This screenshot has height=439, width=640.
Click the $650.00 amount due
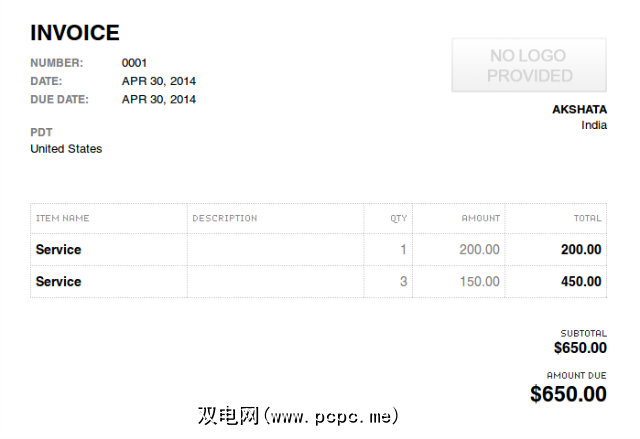(568, 394)
